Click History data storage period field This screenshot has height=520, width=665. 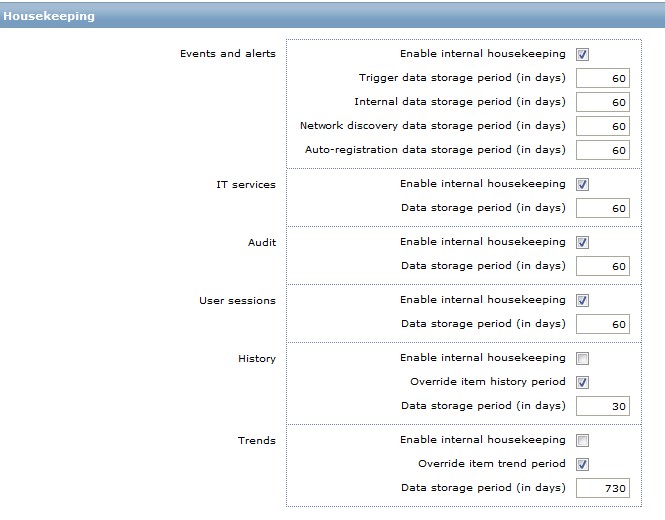tap(603, 407)
